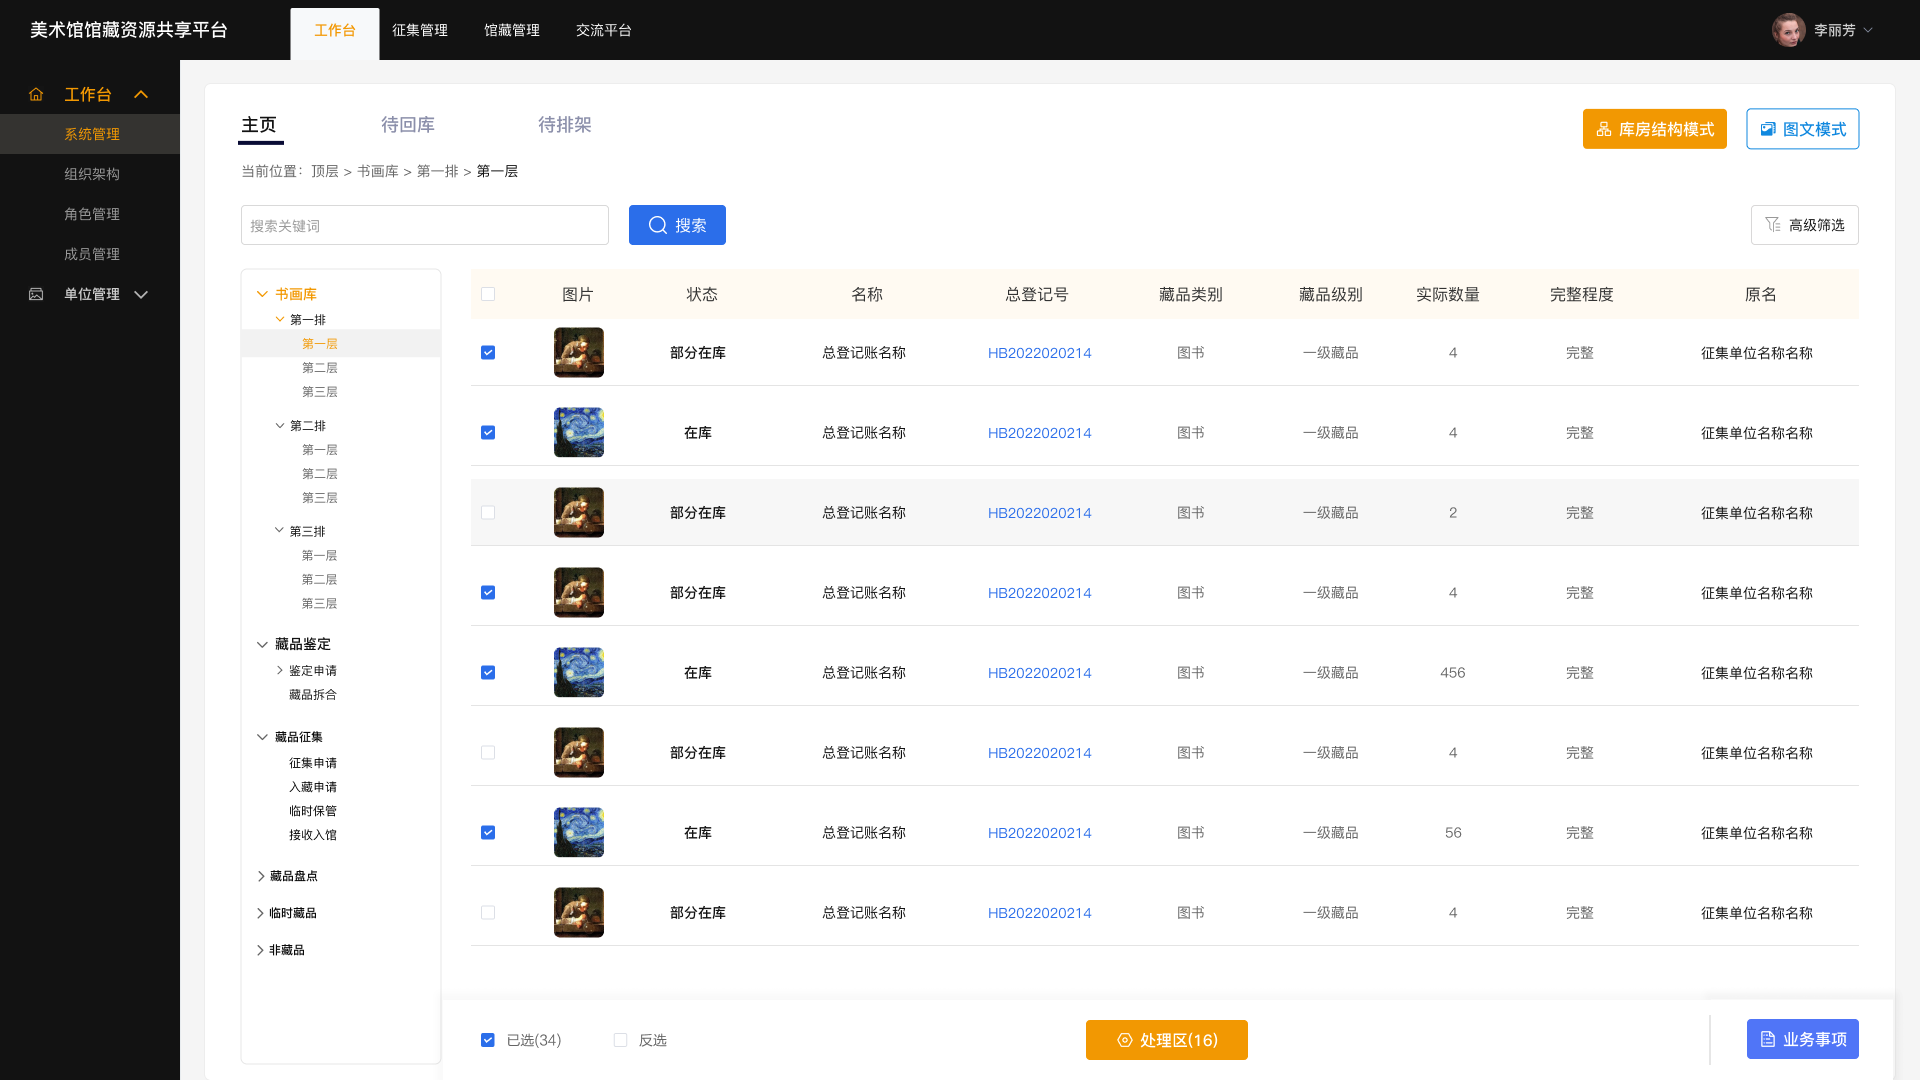Open the first HB2022020214 registration number link

(x=1039, y=353)
